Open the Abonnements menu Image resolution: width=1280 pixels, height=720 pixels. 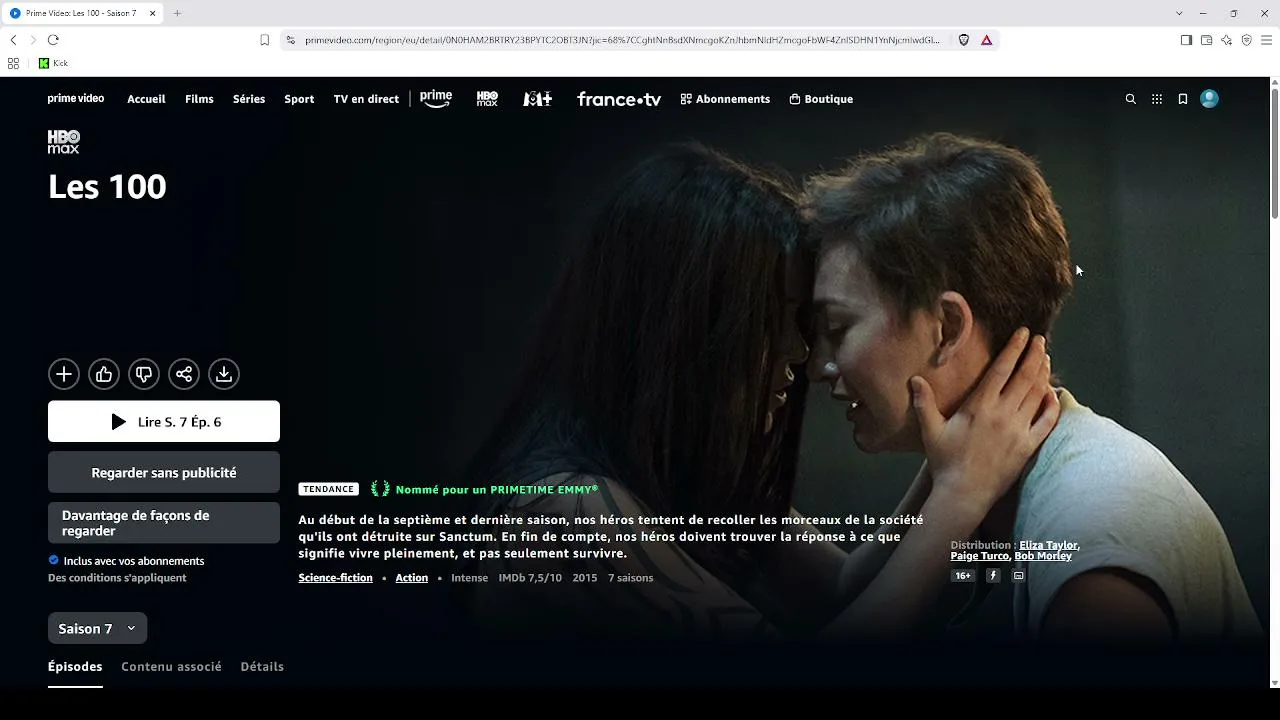(x=725, y=99)
